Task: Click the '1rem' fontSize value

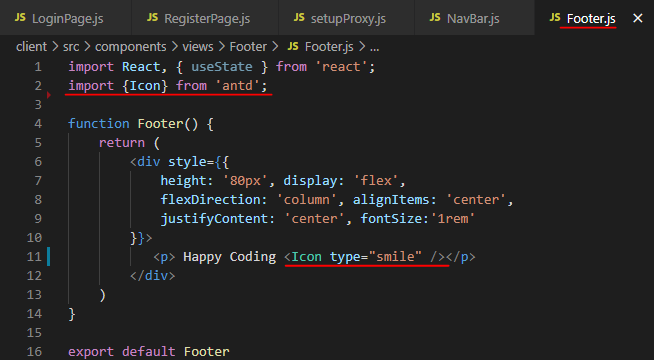Action: (x=453, y=219)
